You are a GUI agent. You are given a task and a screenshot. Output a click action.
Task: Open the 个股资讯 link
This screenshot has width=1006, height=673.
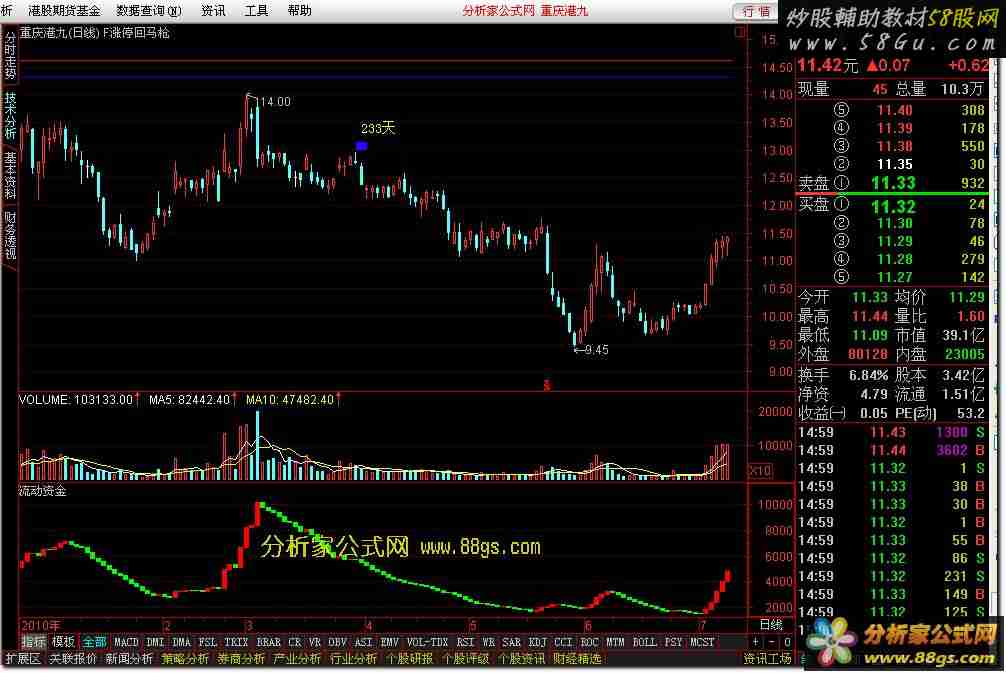[x=521, y=658]
